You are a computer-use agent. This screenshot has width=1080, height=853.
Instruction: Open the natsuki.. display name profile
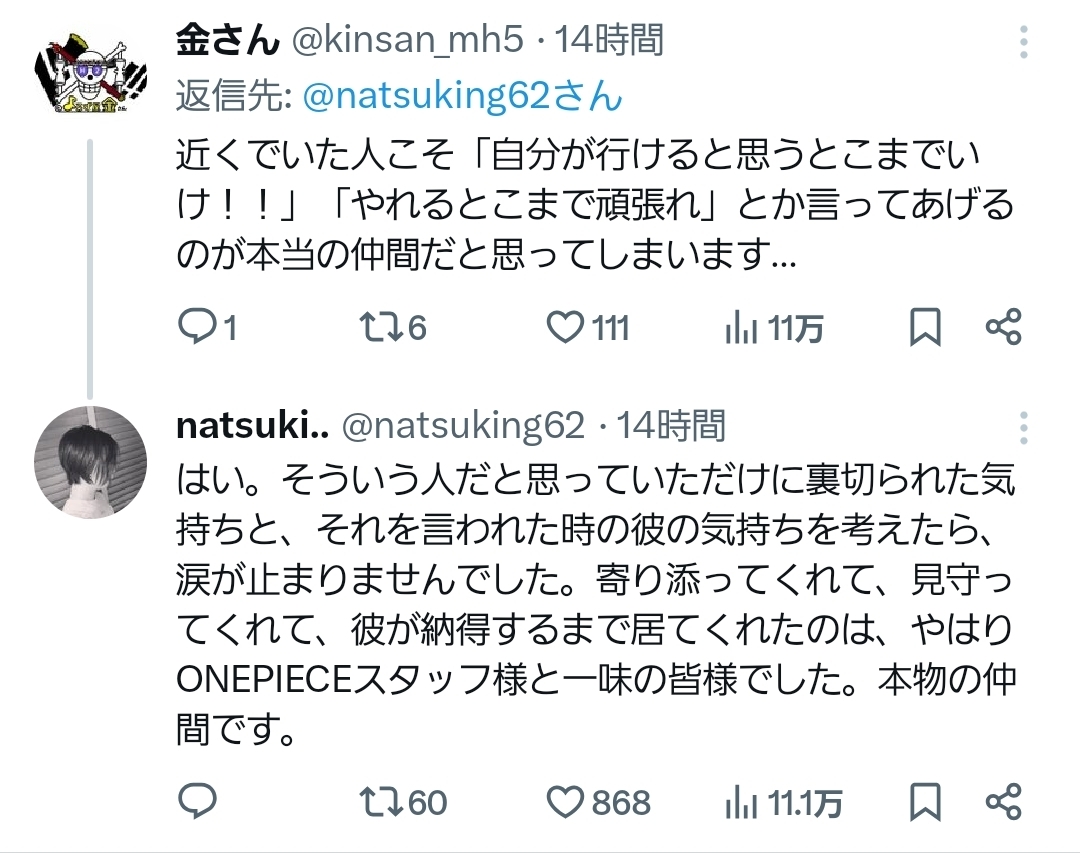coord(252,426)
